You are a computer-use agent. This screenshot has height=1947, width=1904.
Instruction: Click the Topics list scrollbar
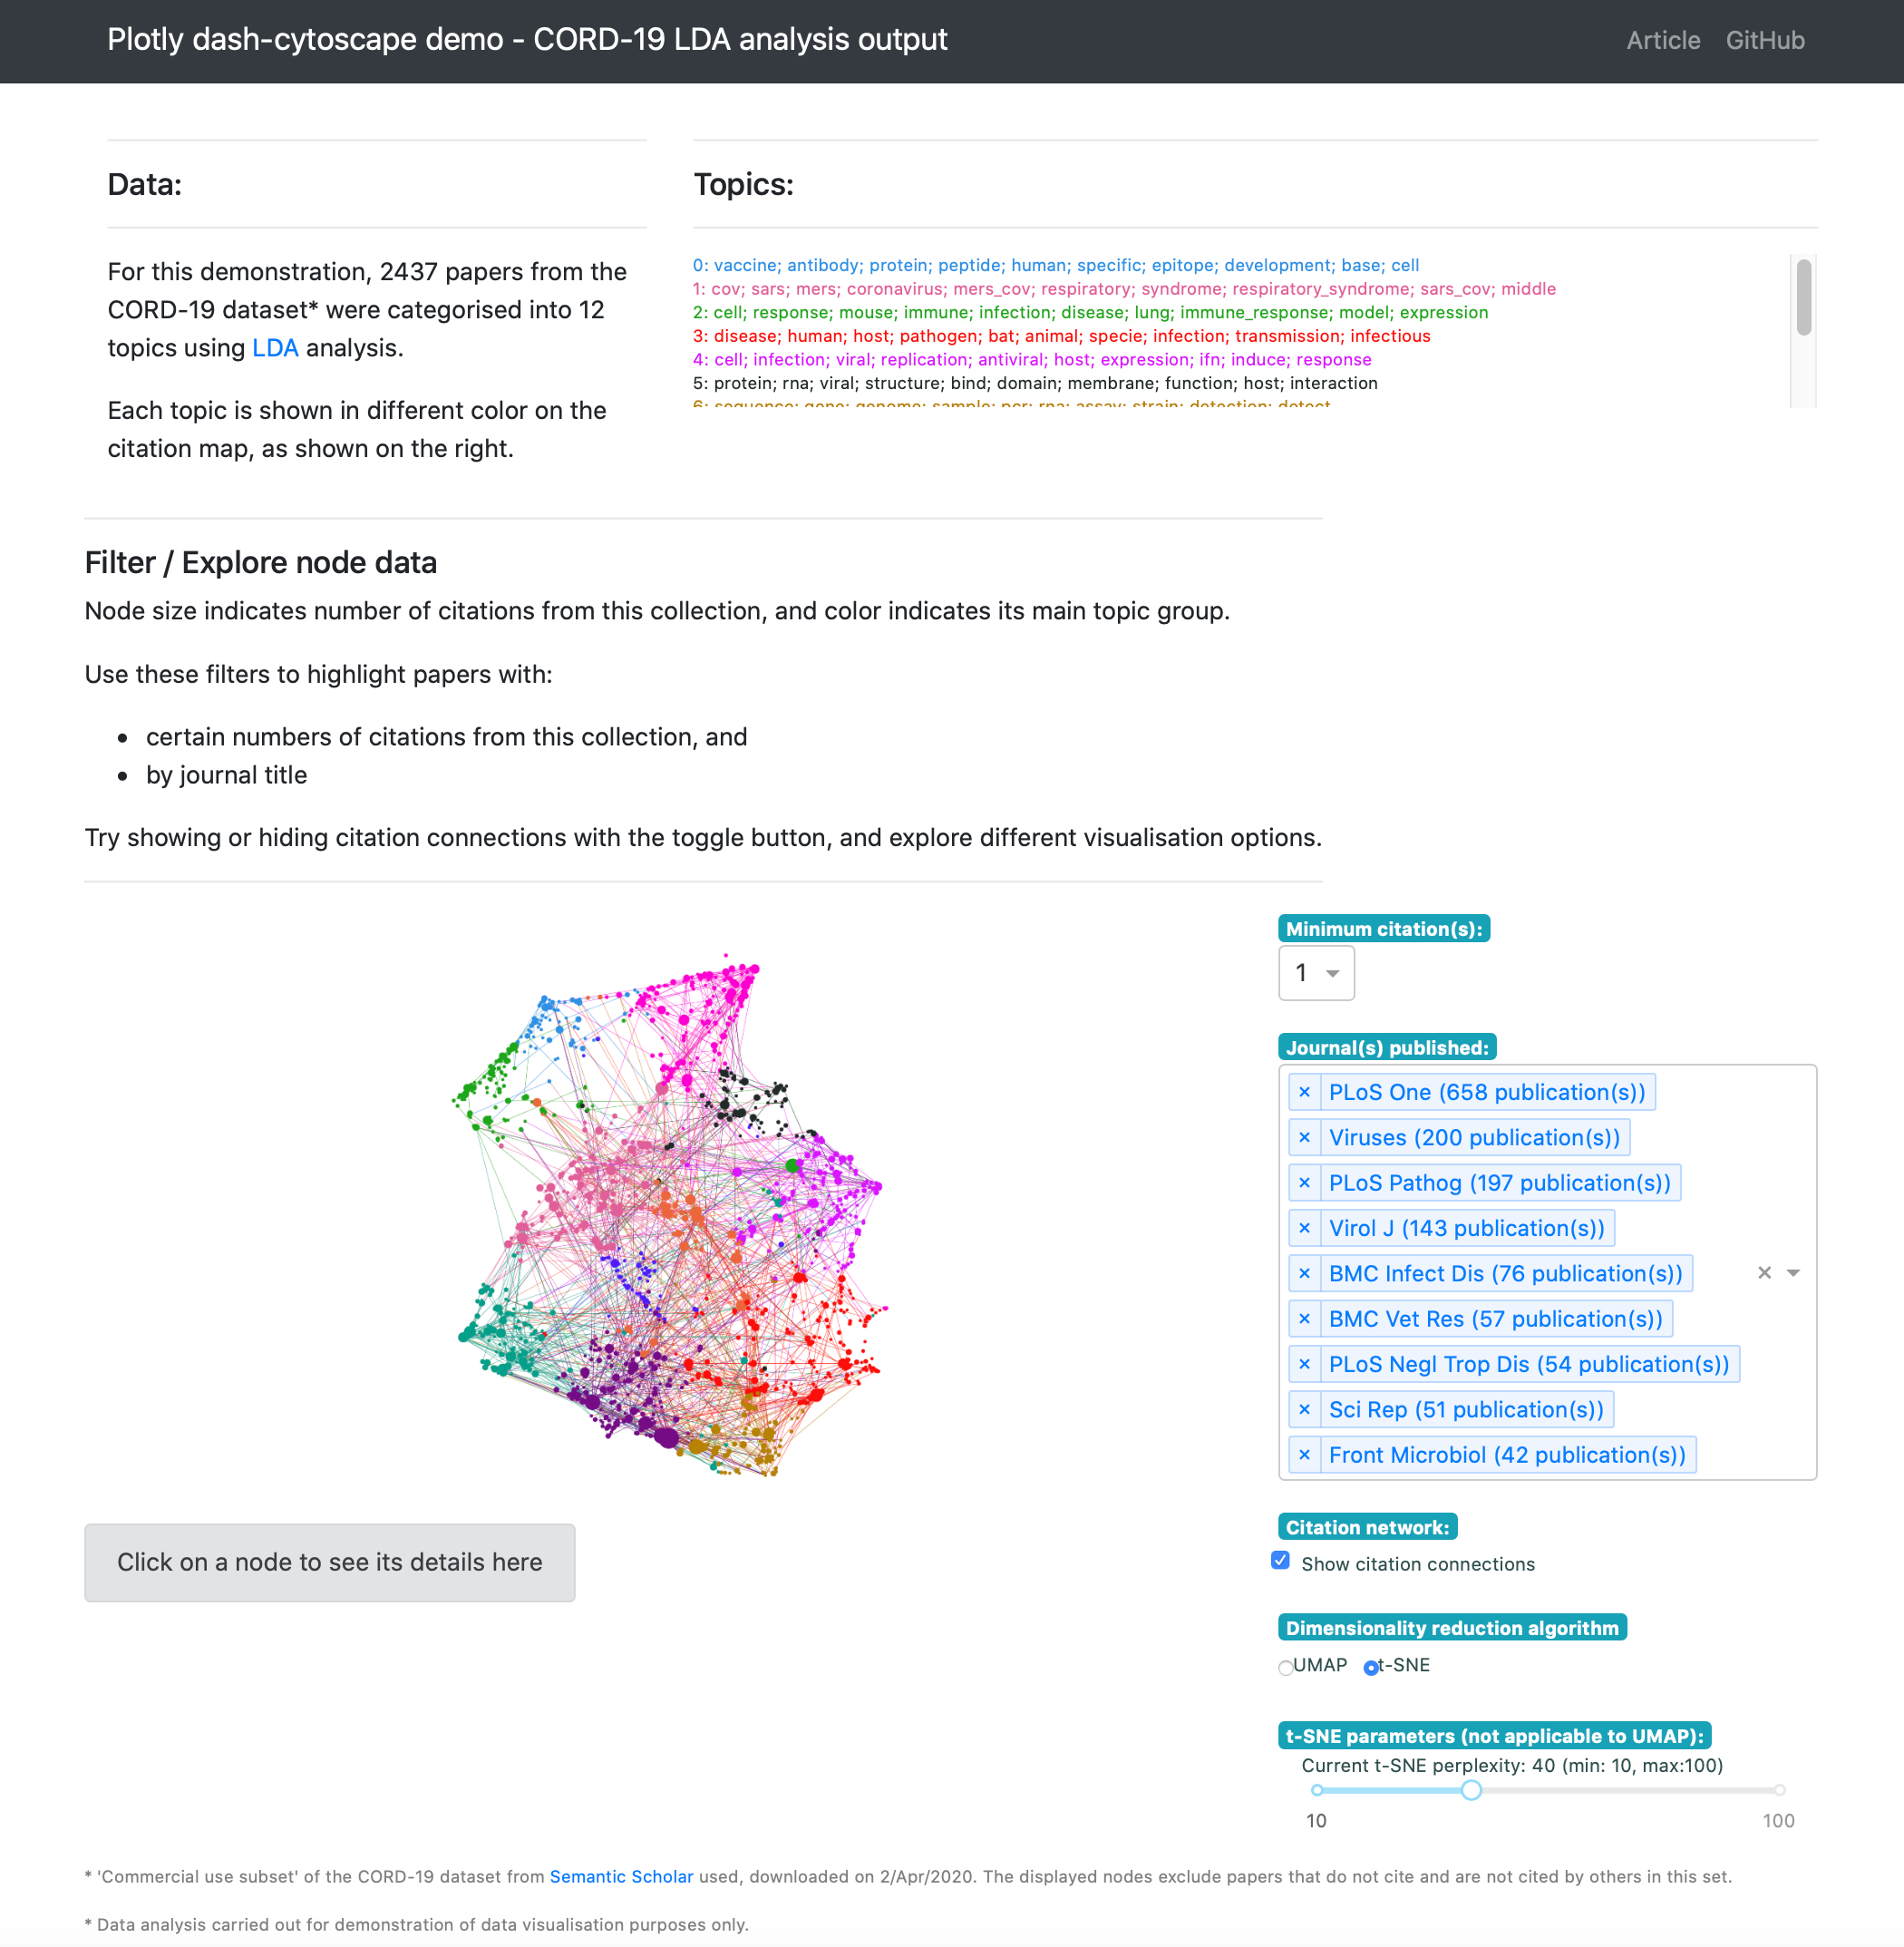tap(1803, 298)
